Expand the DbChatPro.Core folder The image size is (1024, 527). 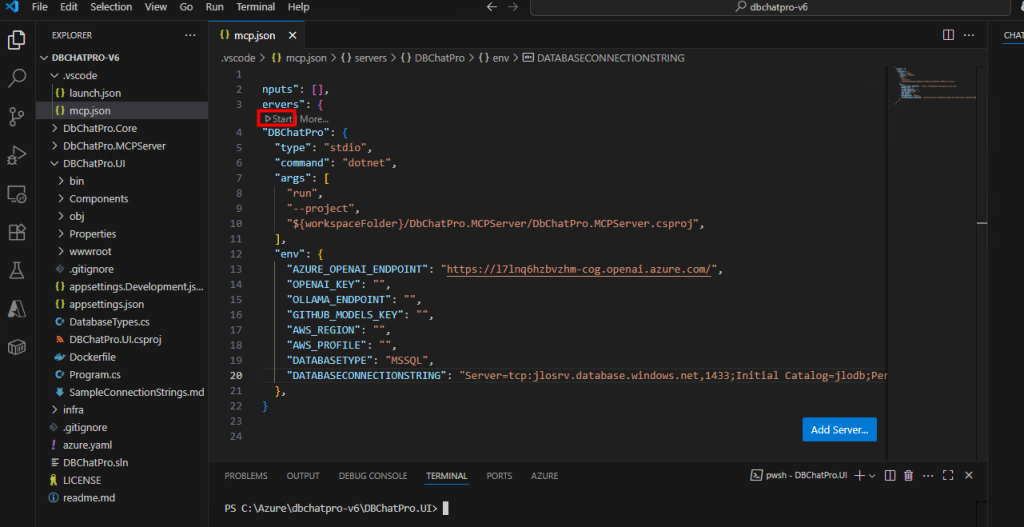point(121,128)
